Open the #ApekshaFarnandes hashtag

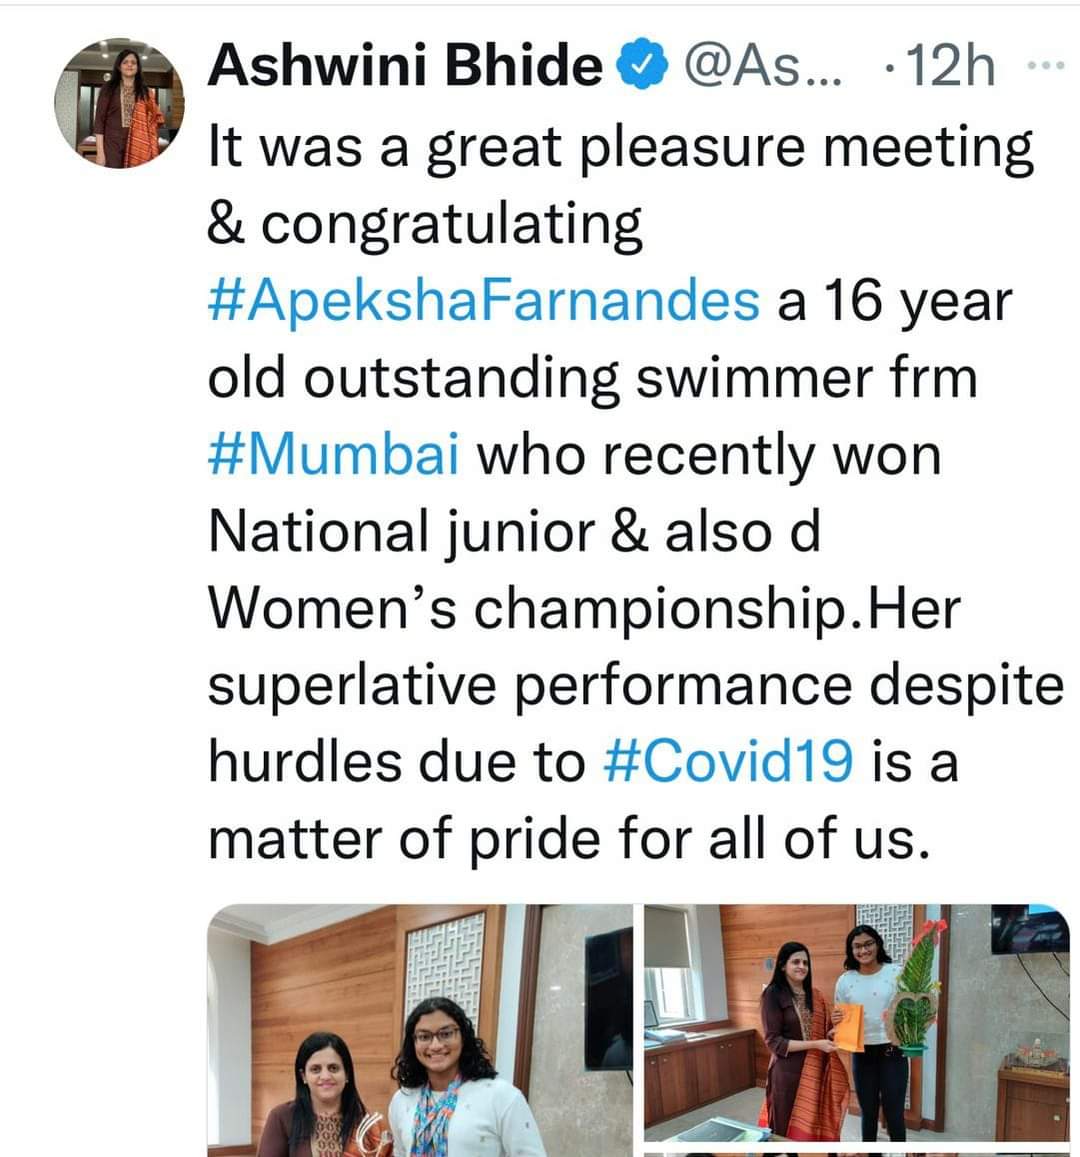pyautogui.click(x=483, y=300)
